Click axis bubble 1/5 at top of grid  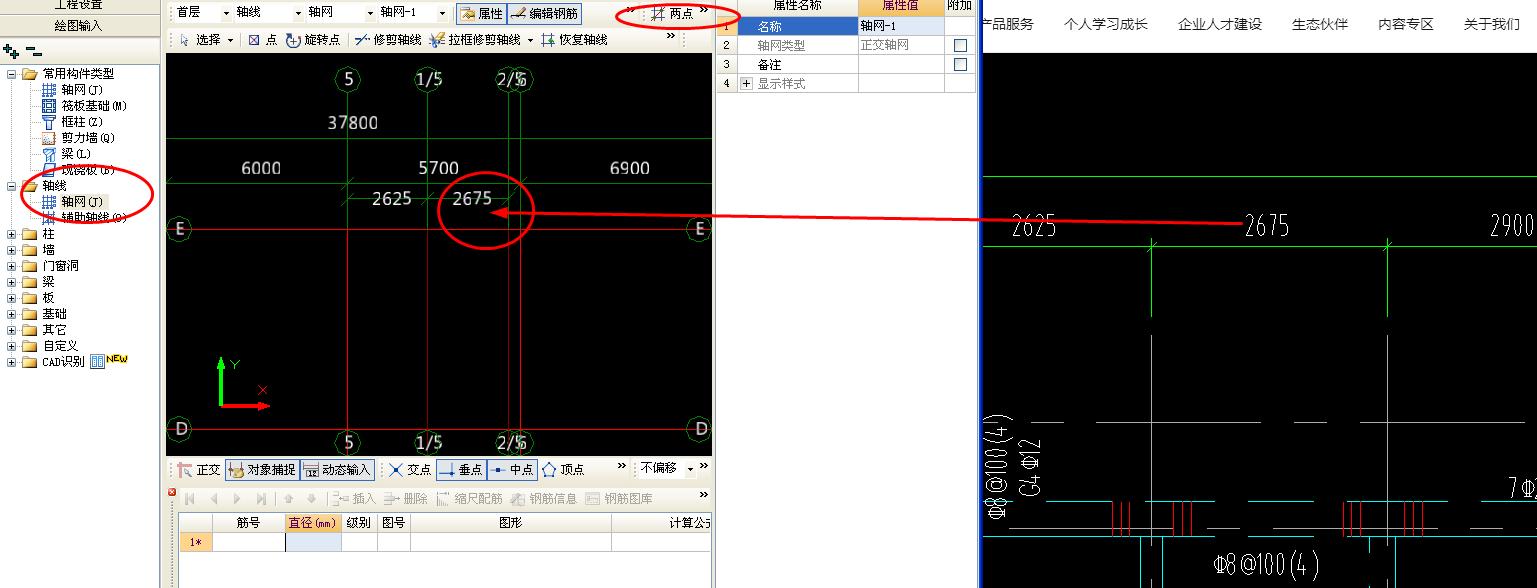tap(428, 79)
